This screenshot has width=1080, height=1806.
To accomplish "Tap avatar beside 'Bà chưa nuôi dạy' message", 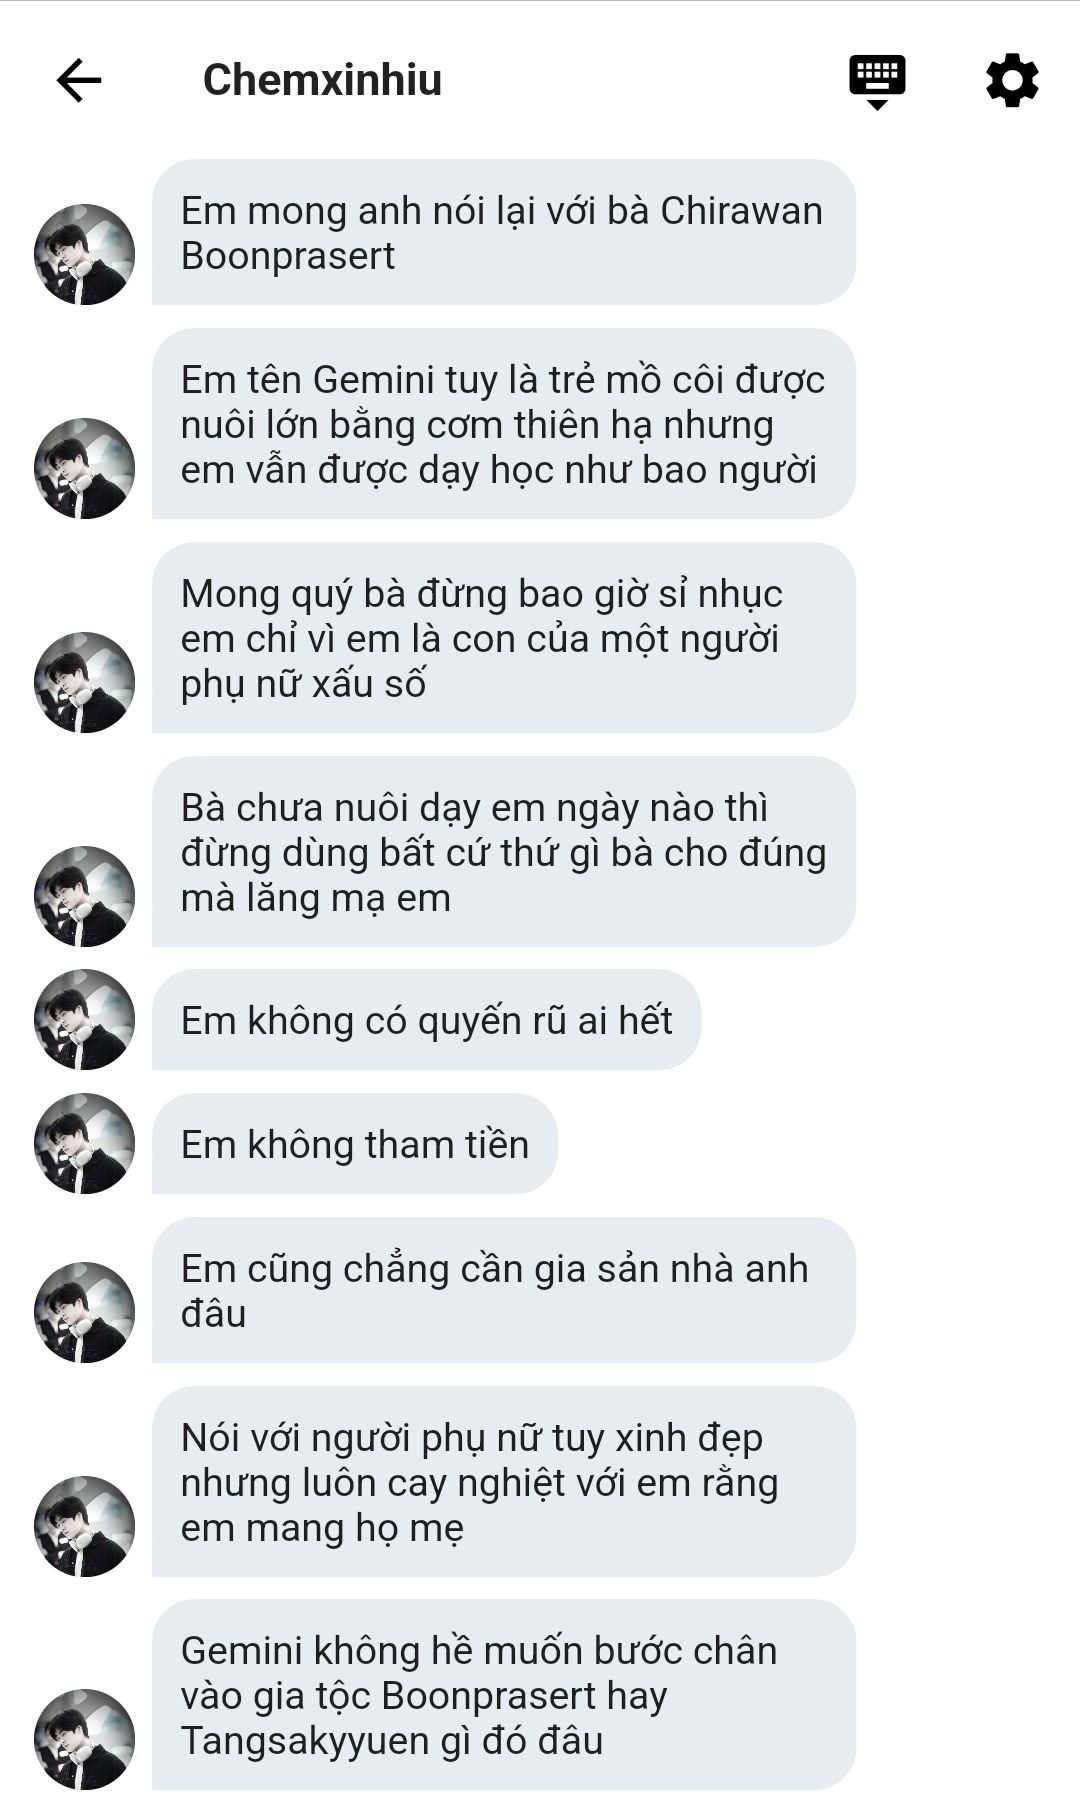I will [x=85, y=896].
